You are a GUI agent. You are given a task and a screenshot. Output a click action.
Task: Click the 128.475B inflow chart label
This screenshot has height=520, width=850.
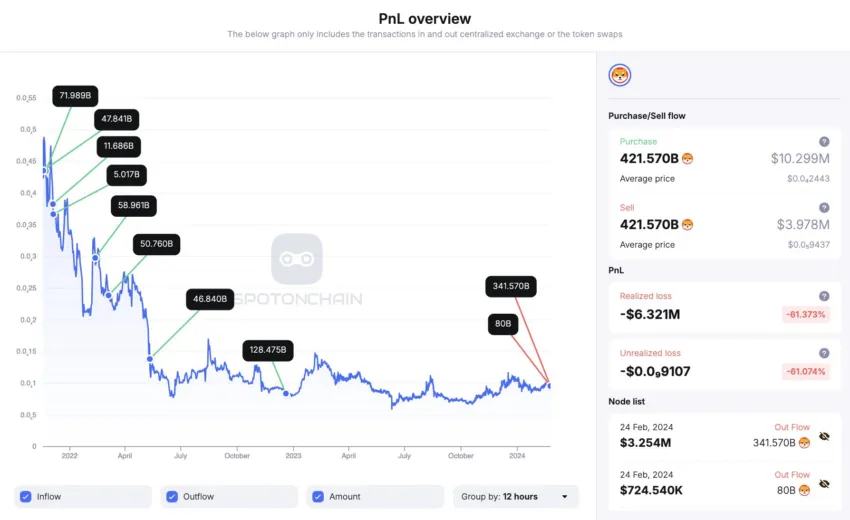click(x=268, y=350)
